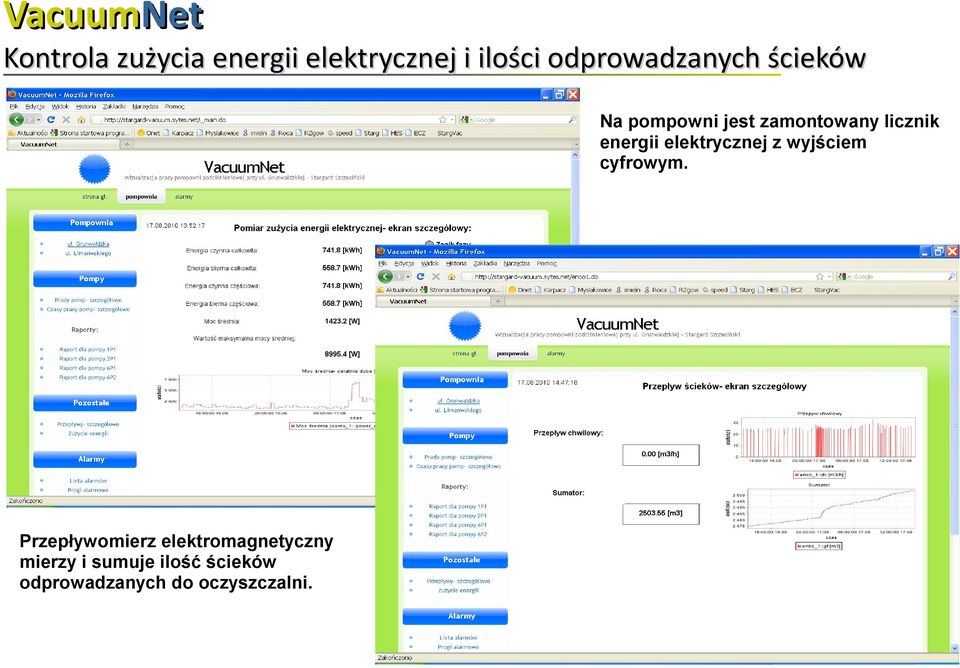This screenshot has height=668, width=960.
Task: Click Pozostałe header button in the flow window
Action: coord(455,560)
